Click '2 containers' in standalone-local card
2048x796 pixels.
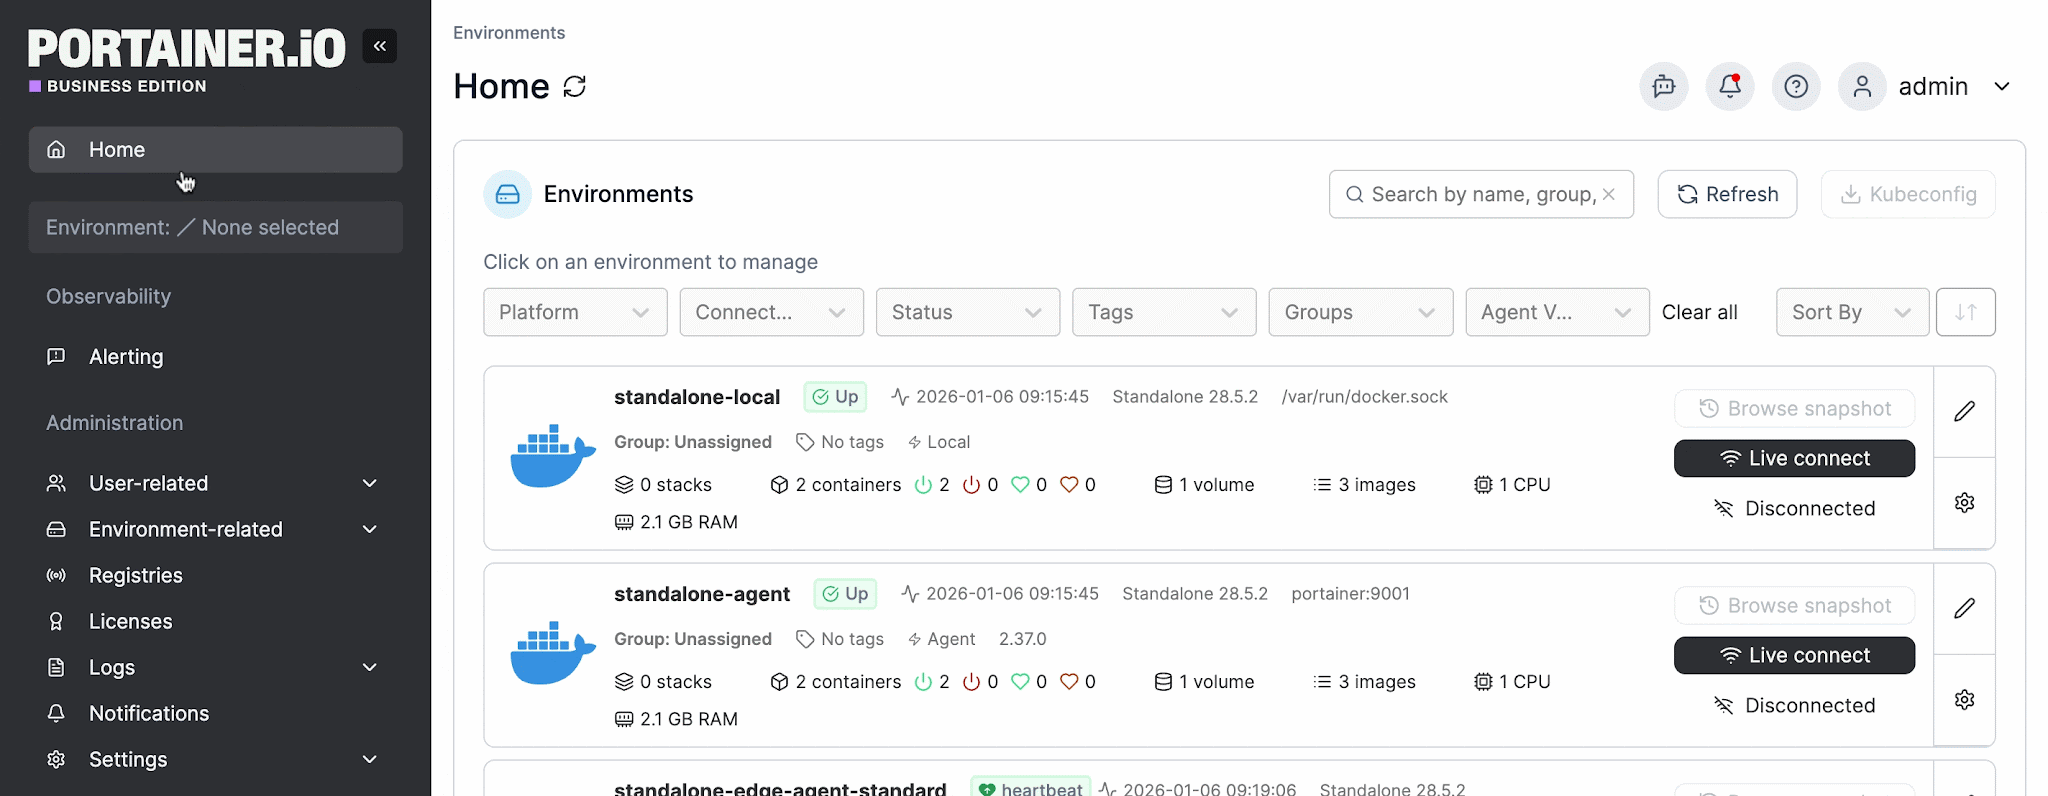[835, 485]
